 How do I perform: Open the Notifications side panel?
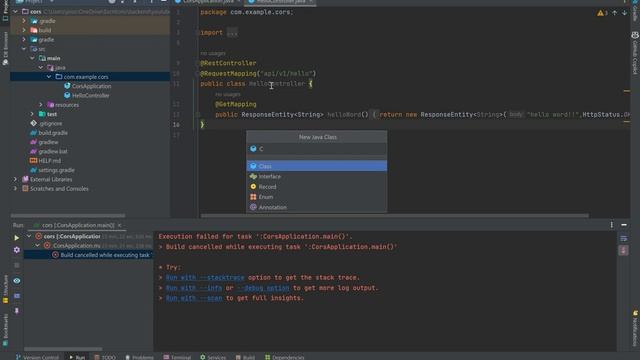click(x=635, y=329)
